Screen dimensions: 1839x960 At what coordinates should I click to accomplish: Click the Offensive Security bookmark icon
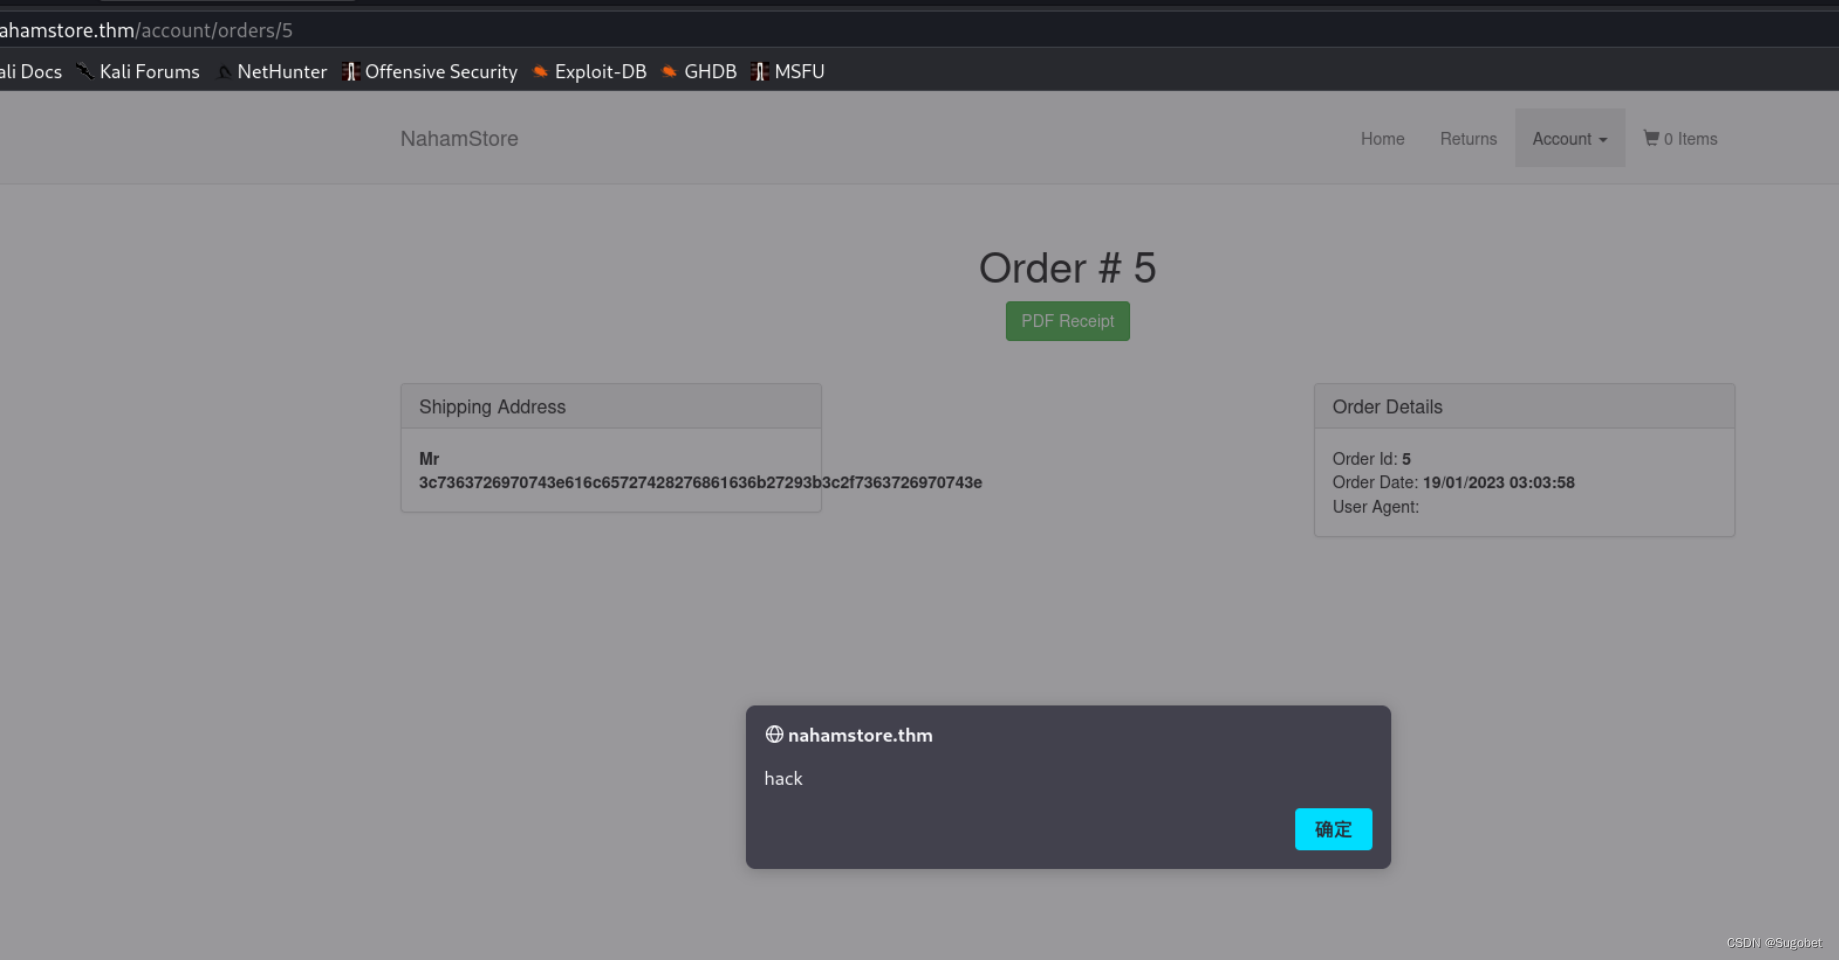point(350,71)
